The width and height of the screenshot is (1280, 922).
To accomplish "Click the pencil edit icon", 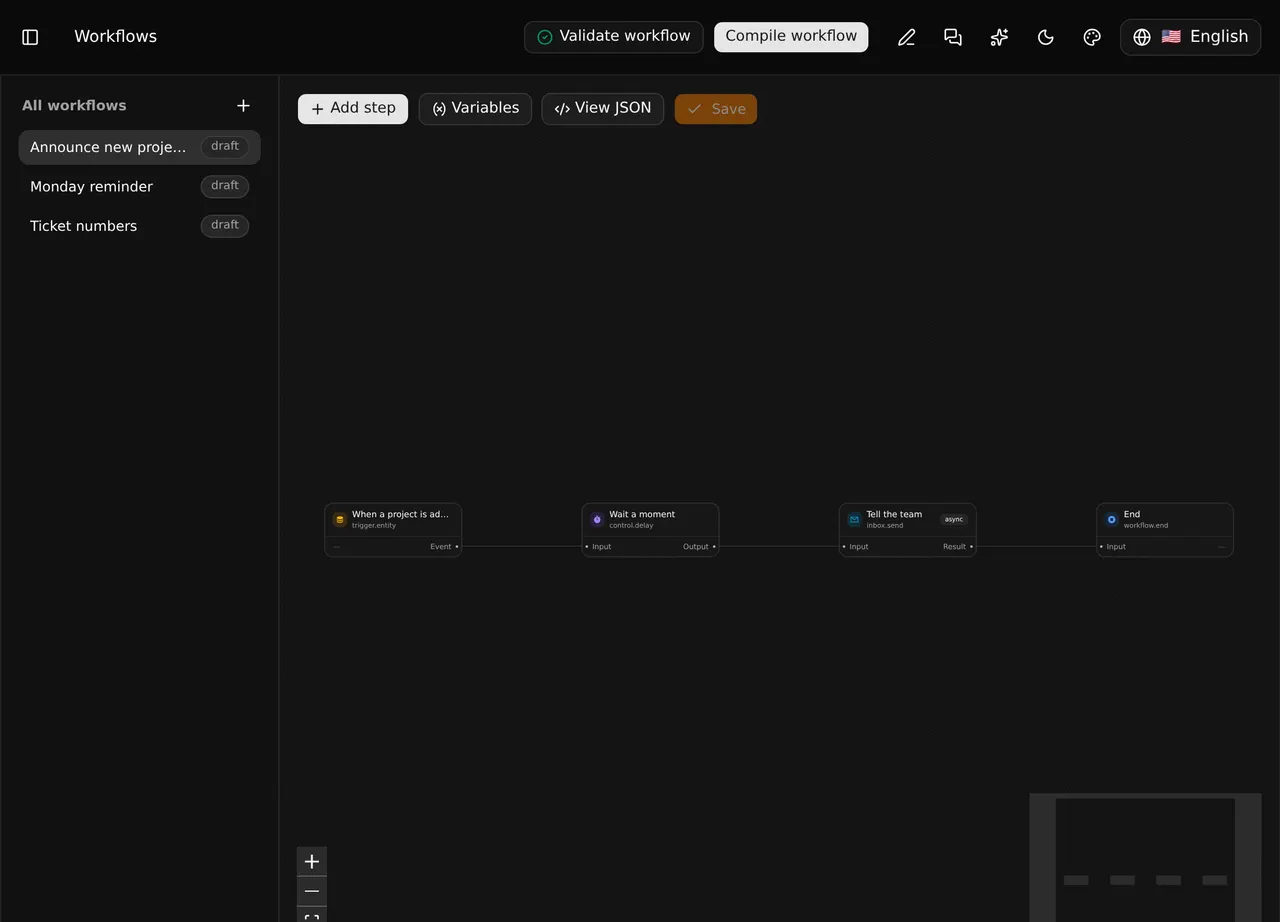I will tap(907, 37).
